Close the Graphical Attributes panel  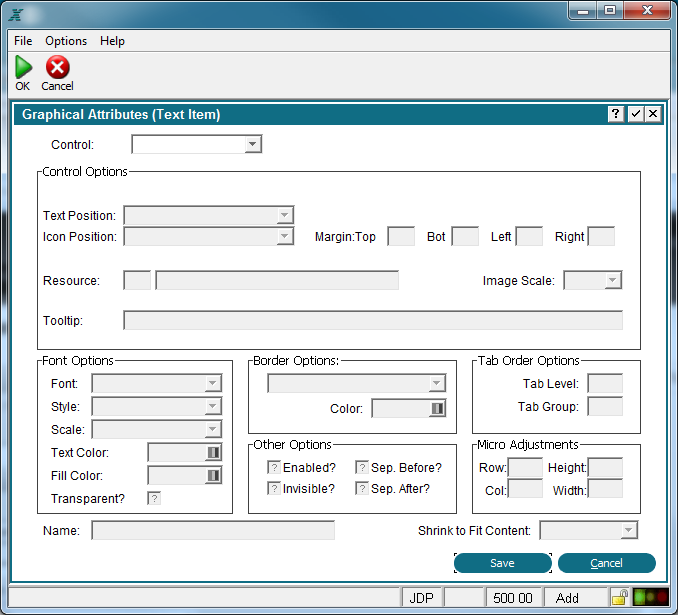[653, 114]
